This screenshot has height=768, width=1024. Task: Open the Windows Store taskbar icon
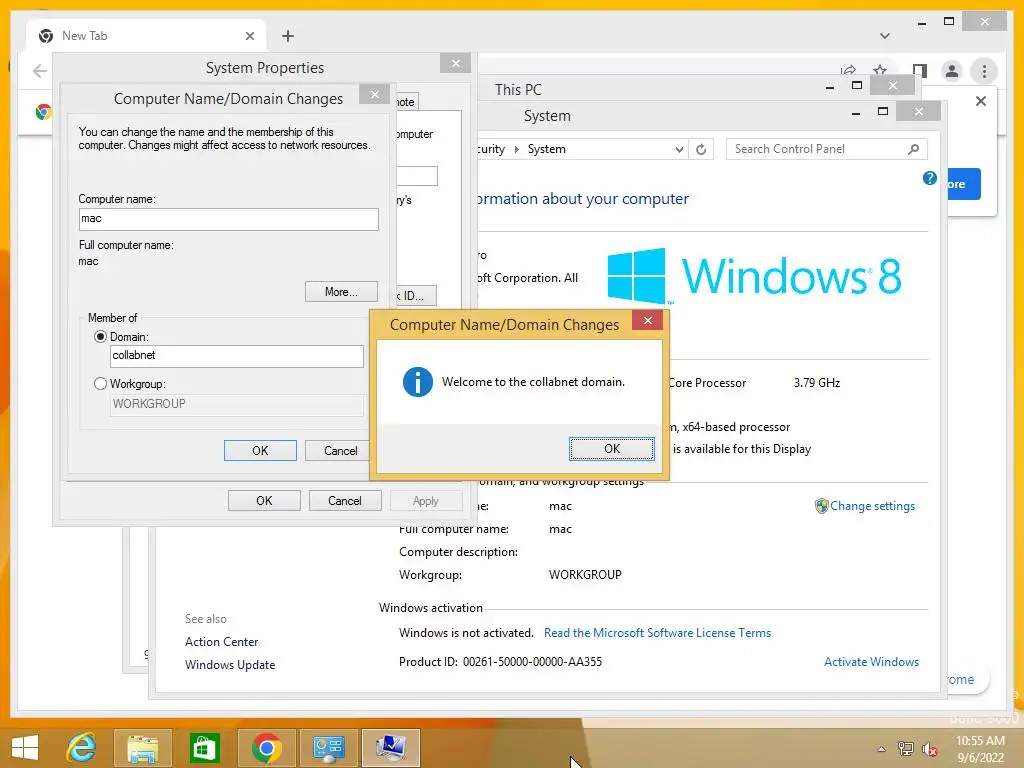click(x=204, y=748)
